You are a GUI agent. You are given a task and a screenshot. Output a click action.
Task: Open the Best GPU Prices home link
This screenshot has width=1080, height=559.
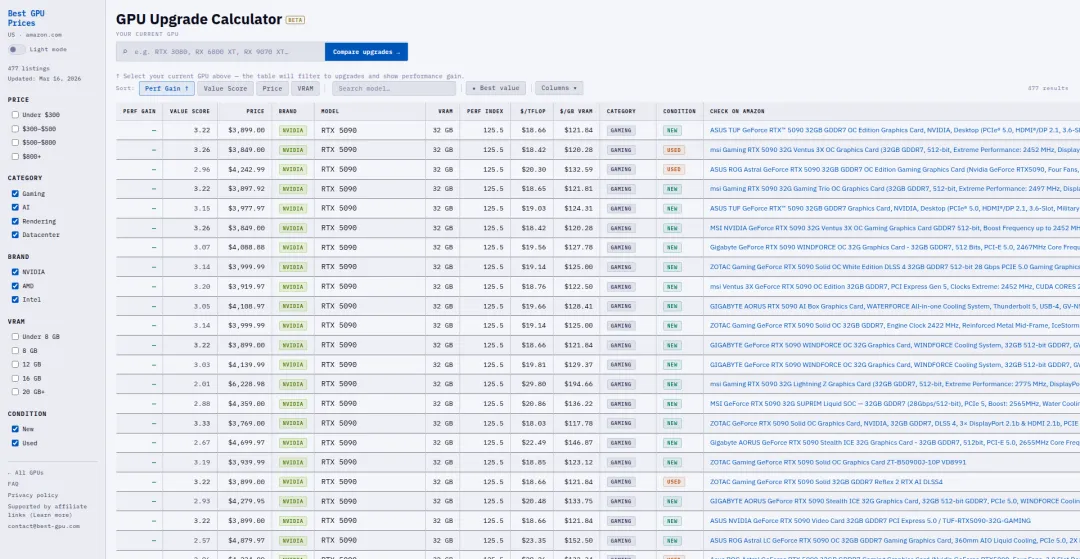point(26,18)
